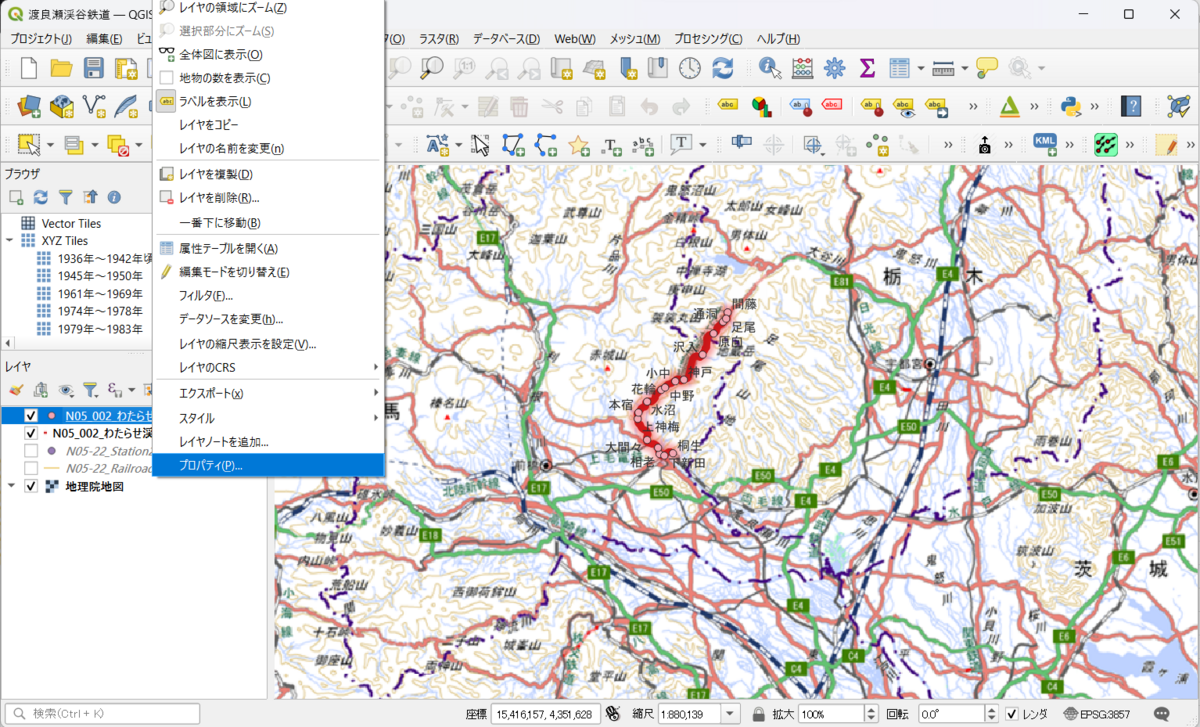Open the プロジェクト menu

pos(40,39)
